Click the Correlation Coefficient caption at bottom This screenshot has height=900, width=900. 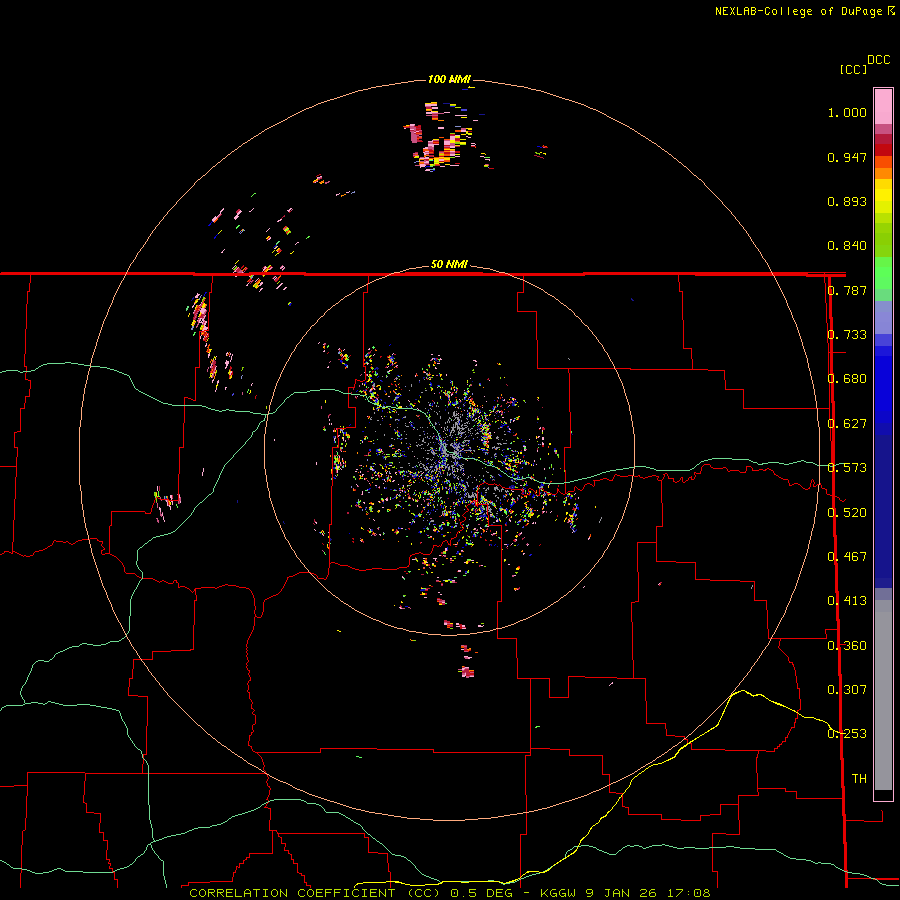[x=315, y=893]
